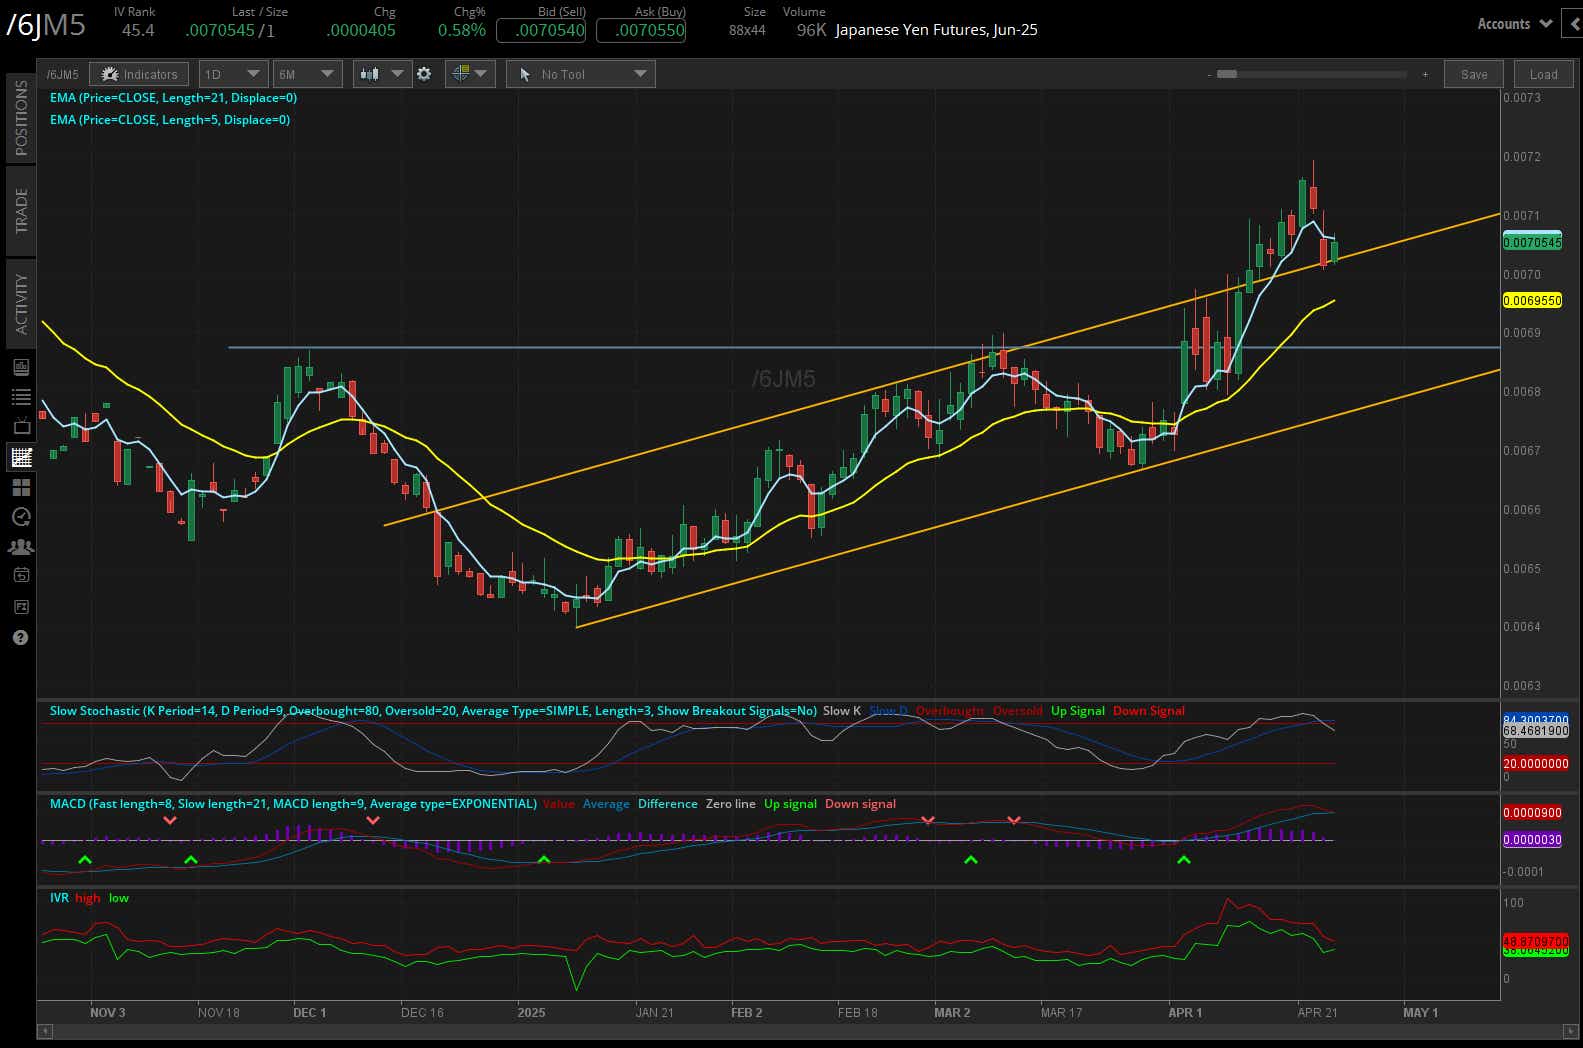This screenshot has width=1583, height=1048.
Task: Open the watchlist lines sidebar icon
Action: click(21, 397)
